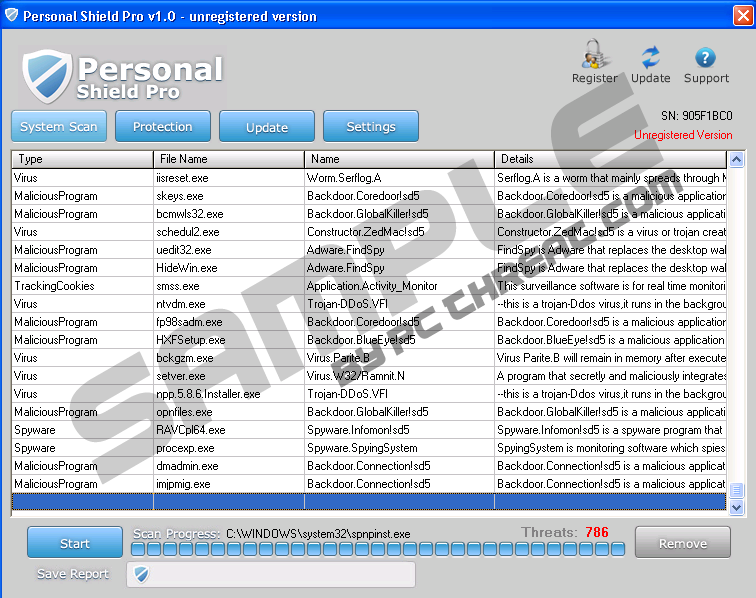This screenshot has height=598, width=756.
Task: Click the highlighted blue empty row
Action: [x=369, y=502]
